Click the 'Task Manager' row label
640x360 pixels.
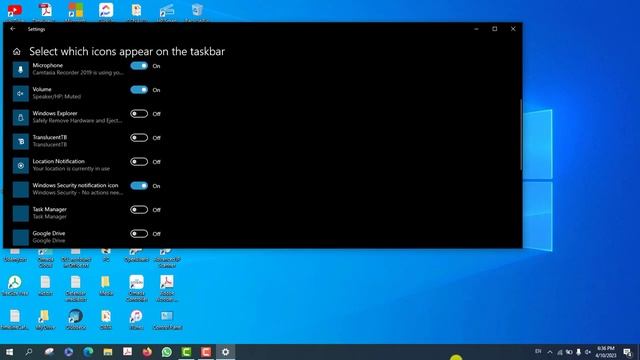pos(49,209)
